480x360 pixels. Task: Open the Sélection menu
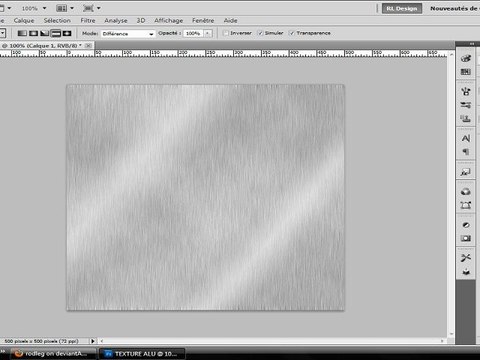[57, 21]
